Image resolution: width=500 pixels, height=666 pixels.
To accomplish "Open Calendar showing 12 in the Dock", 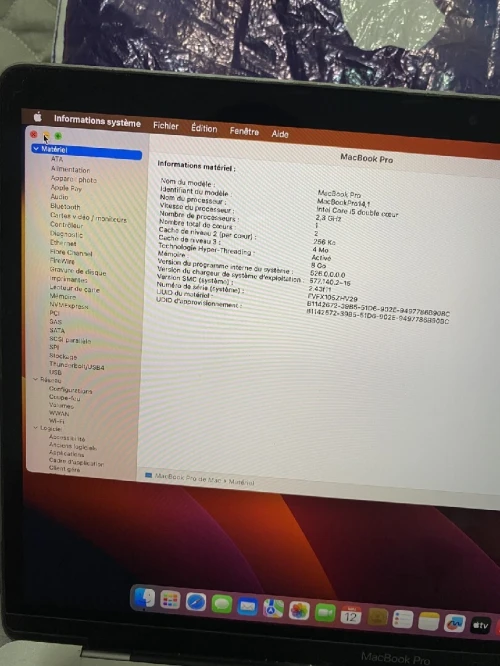I will coord(351,615).
